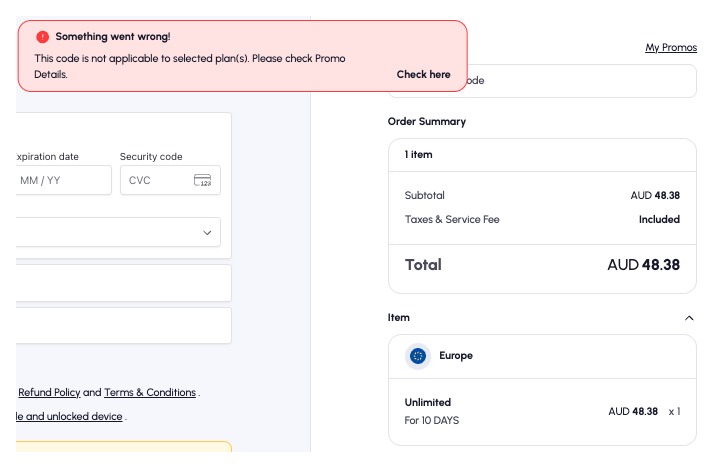
Task: Click the second empty field above Refund Policy
Action: point(124,326)
